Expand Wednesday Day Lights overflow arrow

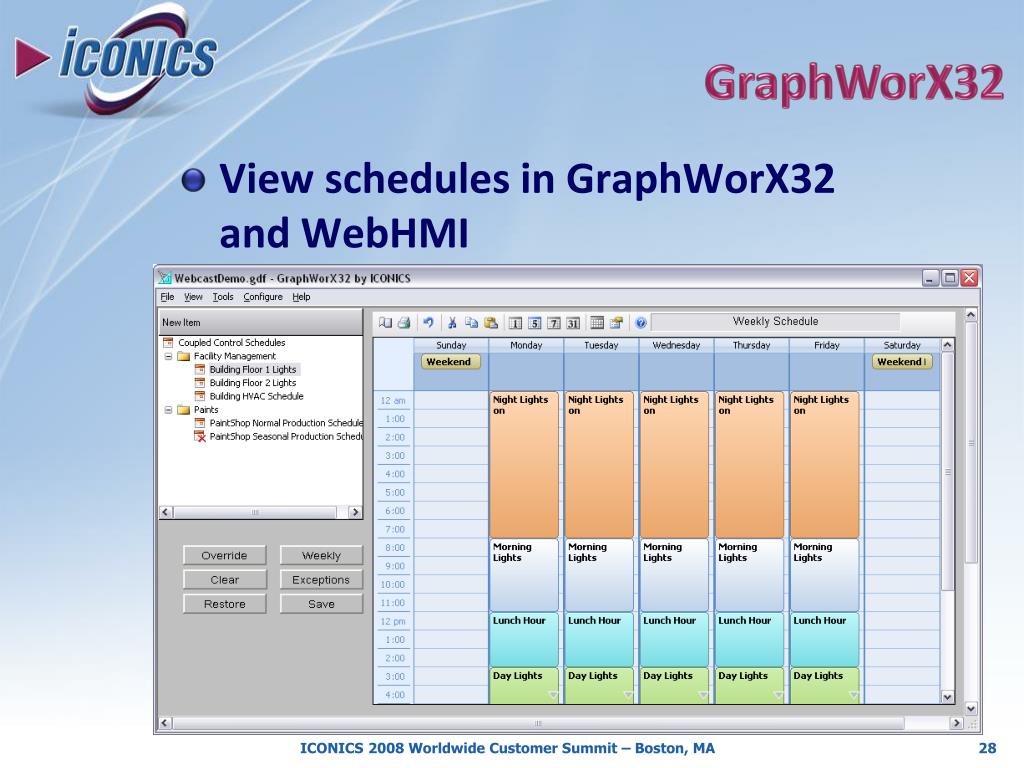click(703, 695)
